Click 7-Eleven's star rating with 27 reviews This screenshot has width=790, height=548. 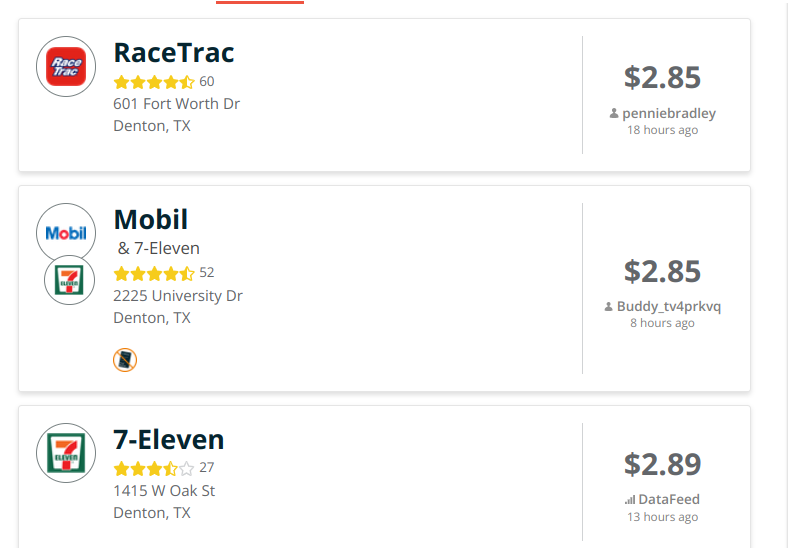[154, 468]
